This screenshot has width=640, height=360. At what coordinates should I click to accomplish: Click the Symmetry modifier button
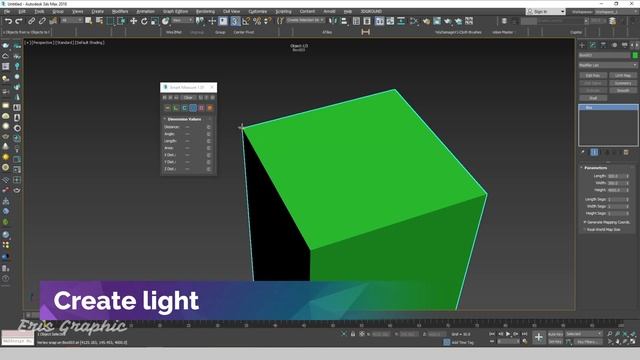click(x=623, y=83)
